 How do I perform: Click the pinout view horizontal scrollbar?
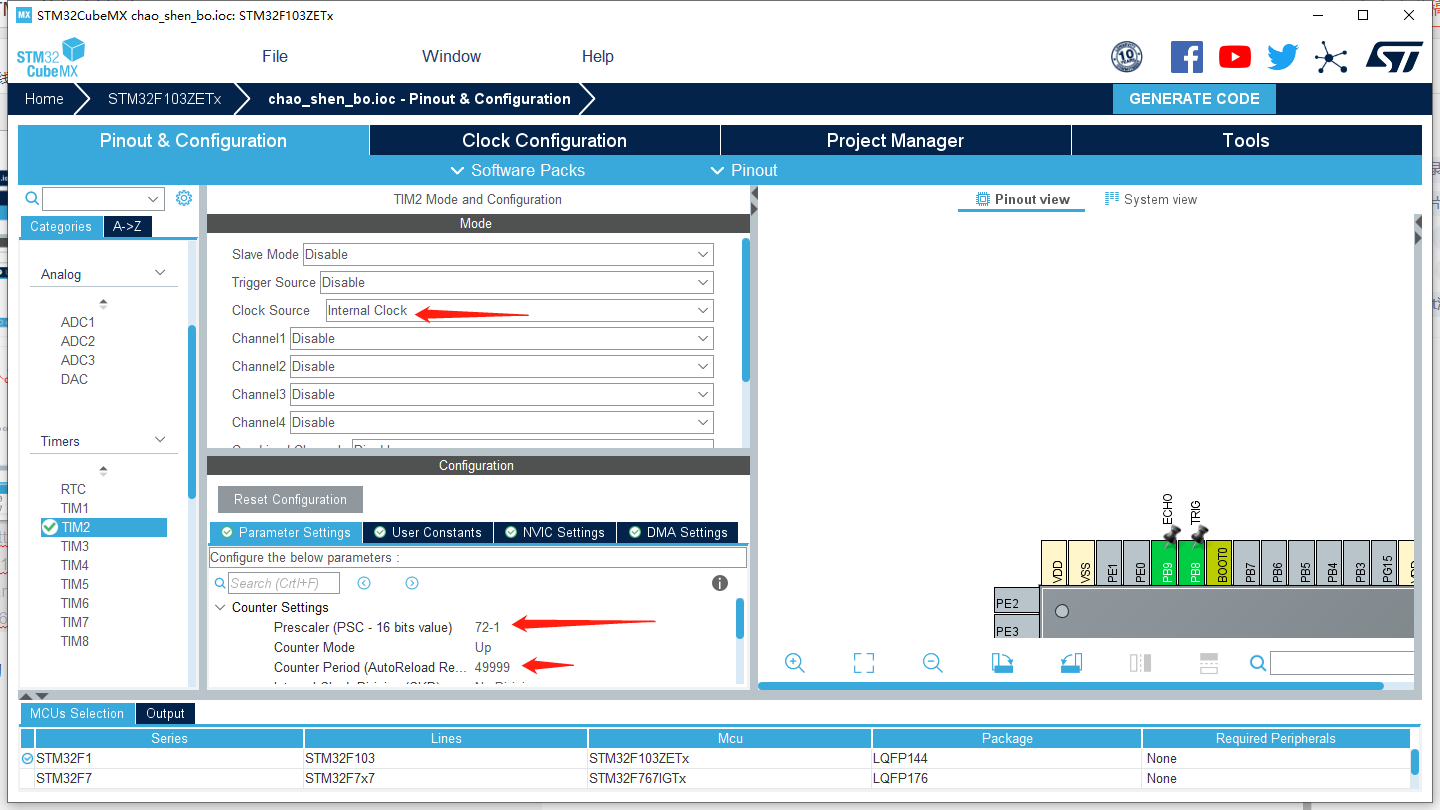[x=1070, y=686]
